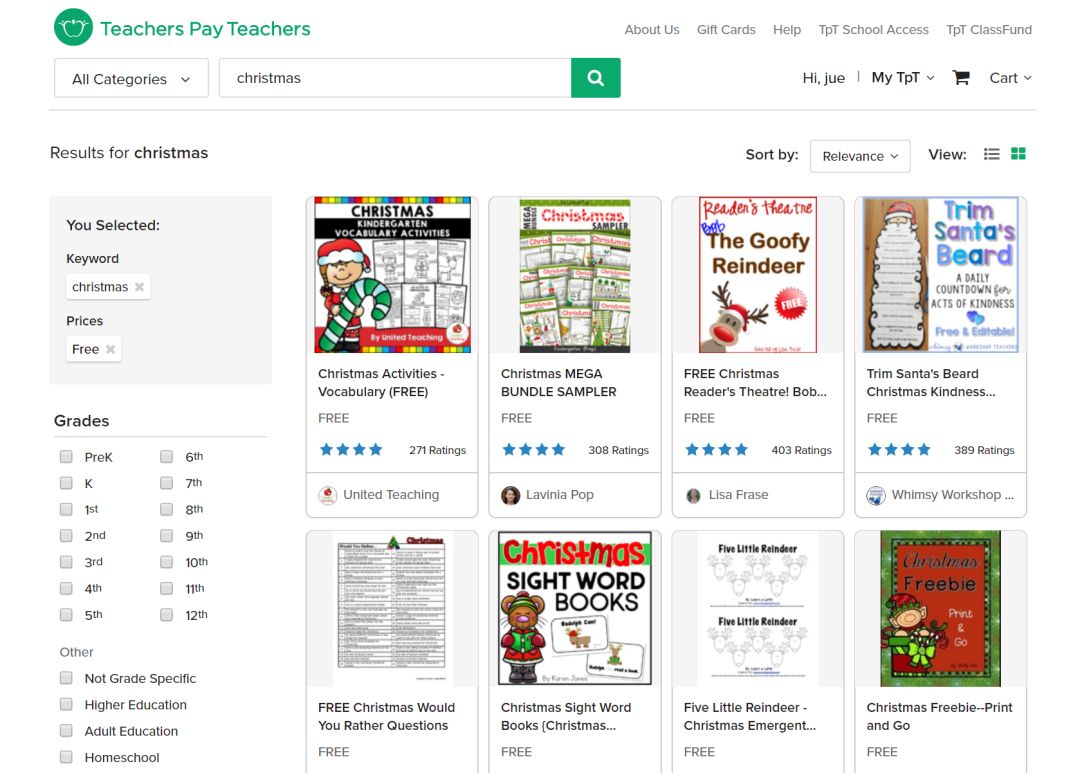Check the PreK grade checkbox

click(x=66, y=457)
